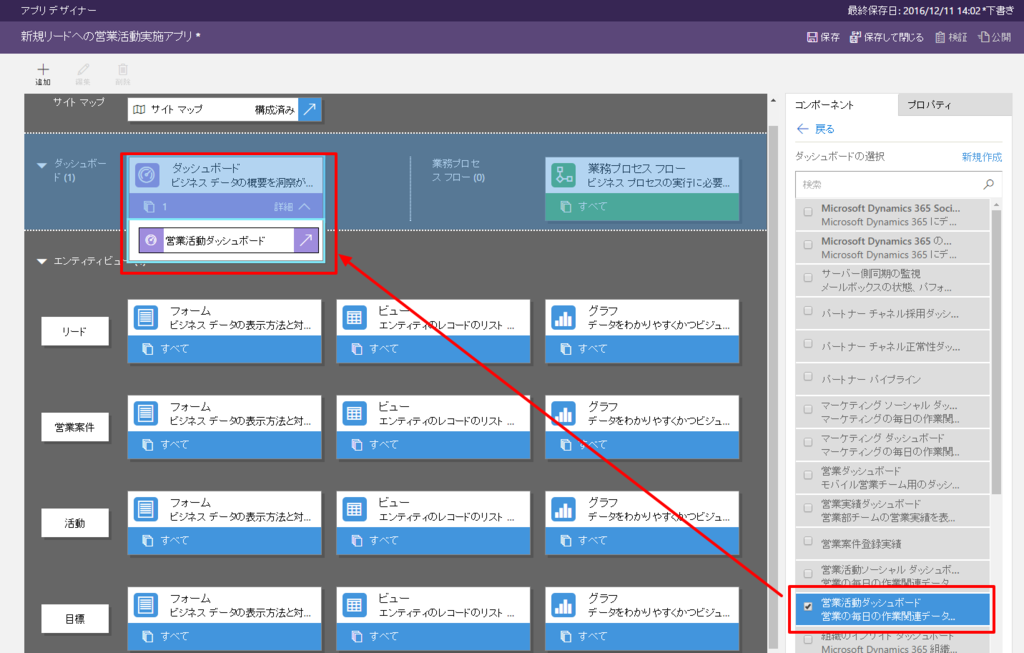Screen dimensions: 1024x653
Task: Click the 活動 form tile icon
Action: pyautogui.click(x=146, y=510)
